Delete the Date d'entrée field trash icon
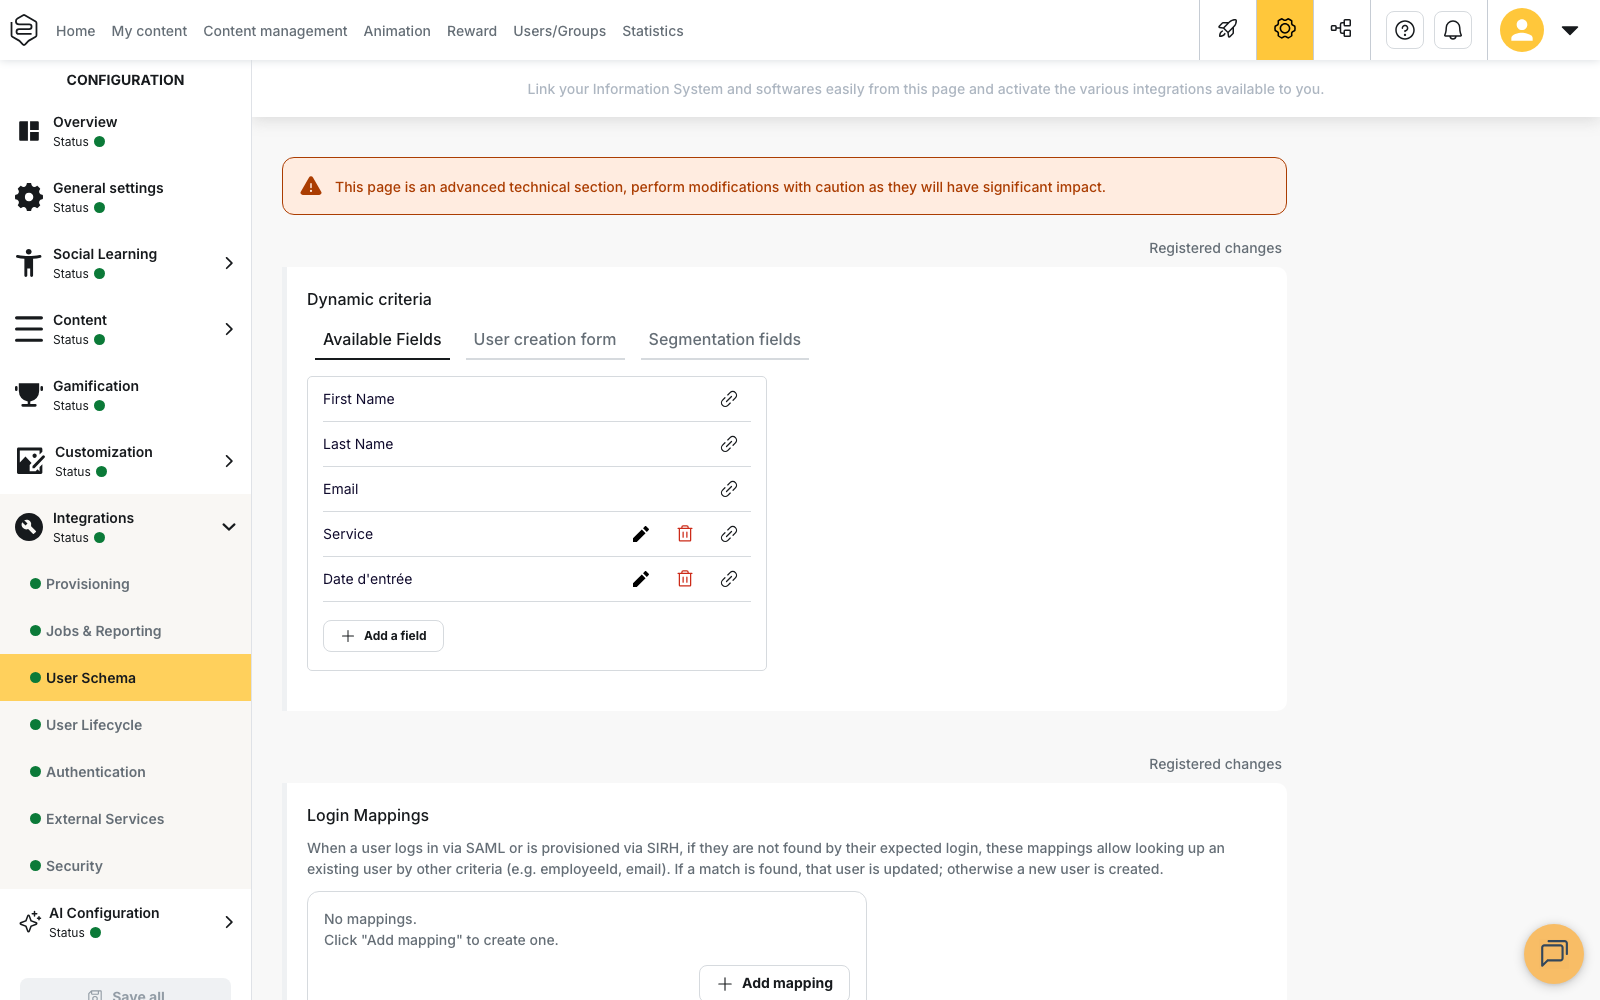This screenshot has height=1000, width=1600. click(x=685, y=579)
